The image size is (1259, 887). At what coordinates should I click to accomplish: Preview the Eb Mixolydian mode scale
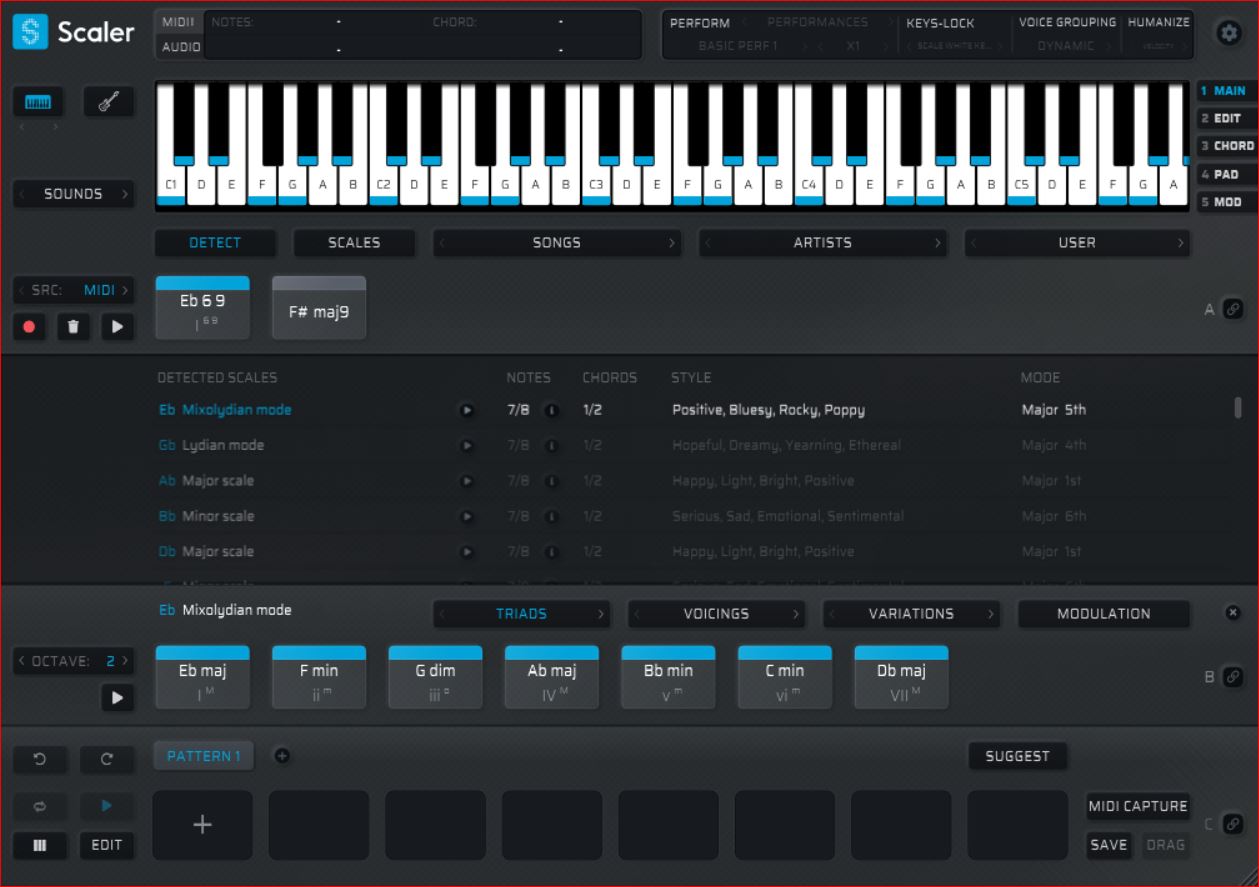tap(465, 410)
